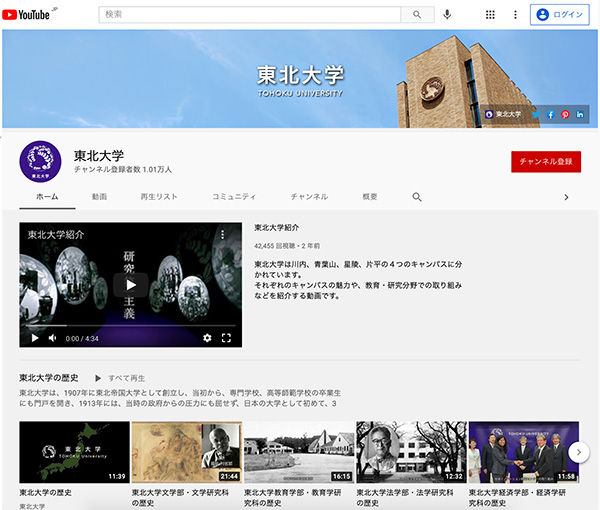Open the Facebook link on banner
The height and width of the screenshot is (510, 600).
point(551,114)
